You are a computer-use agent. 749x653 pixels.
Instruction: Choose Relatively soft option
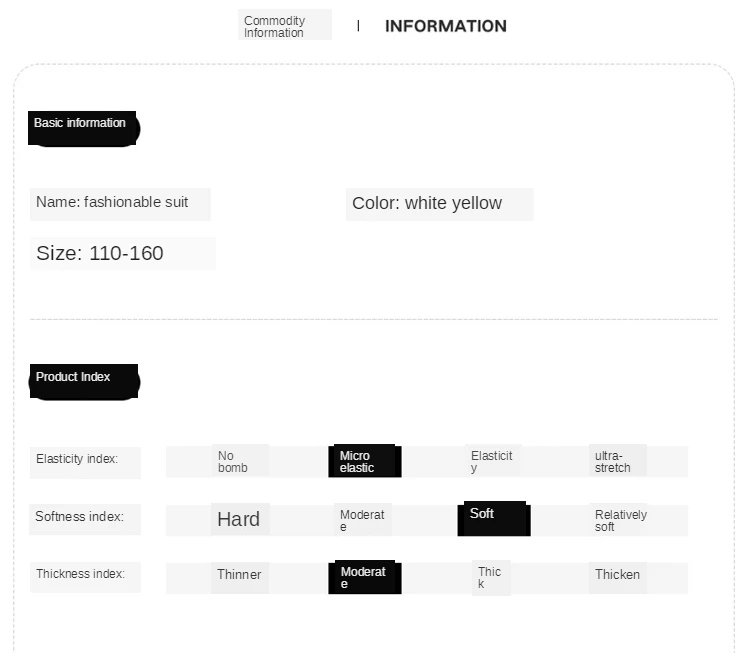tap(618, 520)
